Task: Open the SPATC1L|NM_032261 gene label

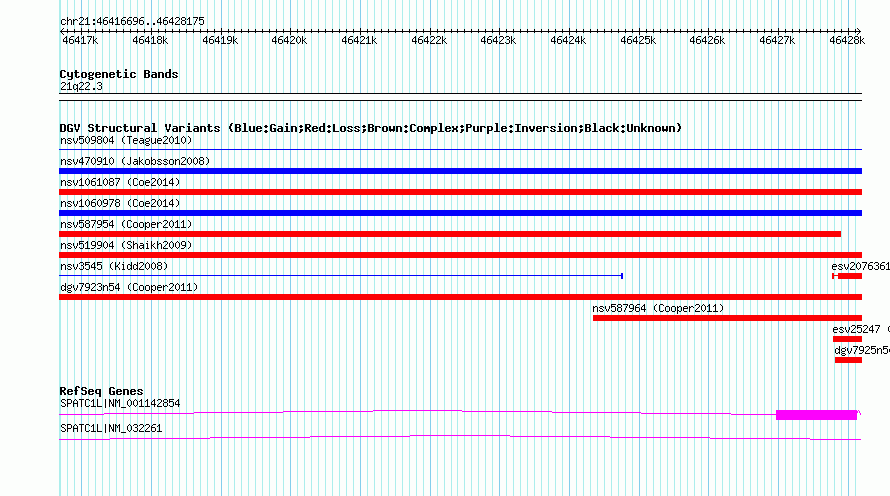Action: (x=111, y=428)
